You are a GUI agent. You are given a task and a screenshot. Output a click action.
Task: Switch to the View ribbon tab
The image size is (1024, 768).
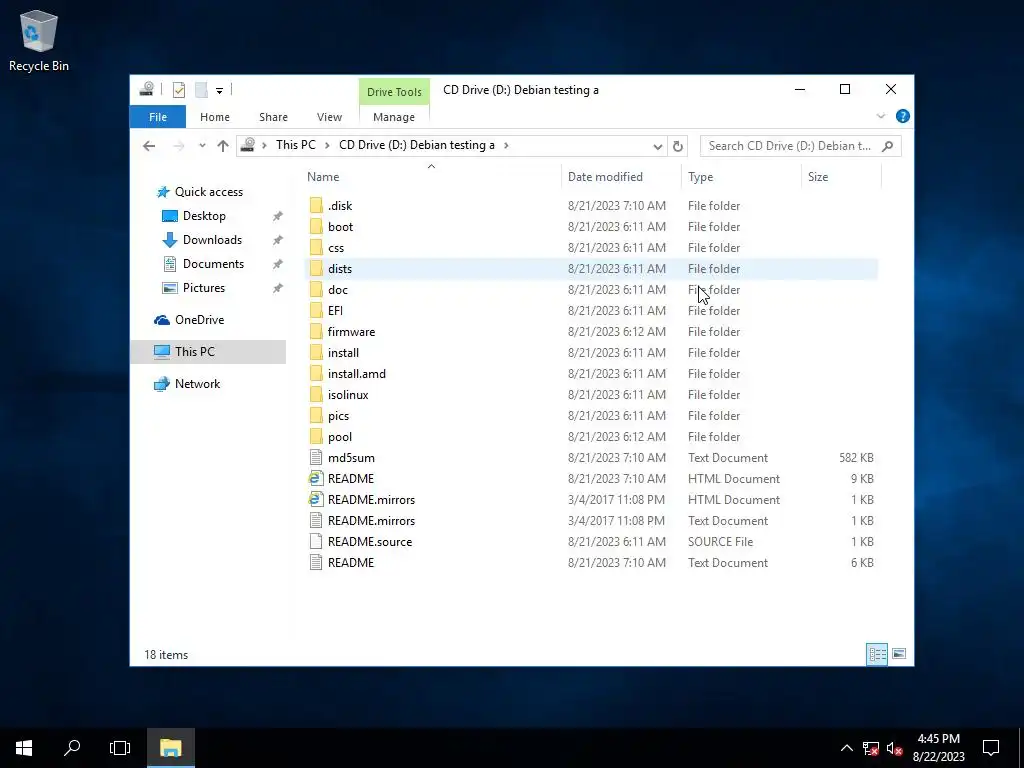(x=329, y=117)
